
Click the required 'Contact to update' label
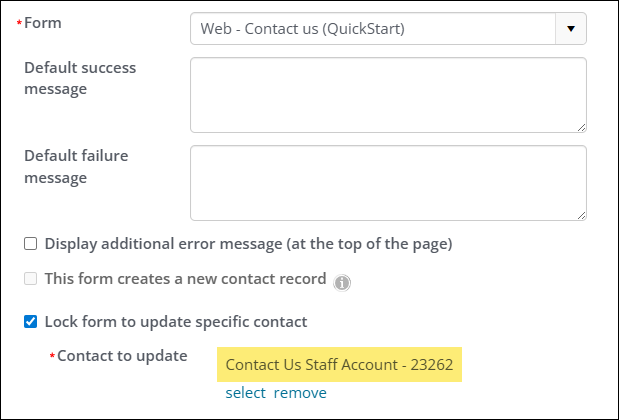coord(122,356)
